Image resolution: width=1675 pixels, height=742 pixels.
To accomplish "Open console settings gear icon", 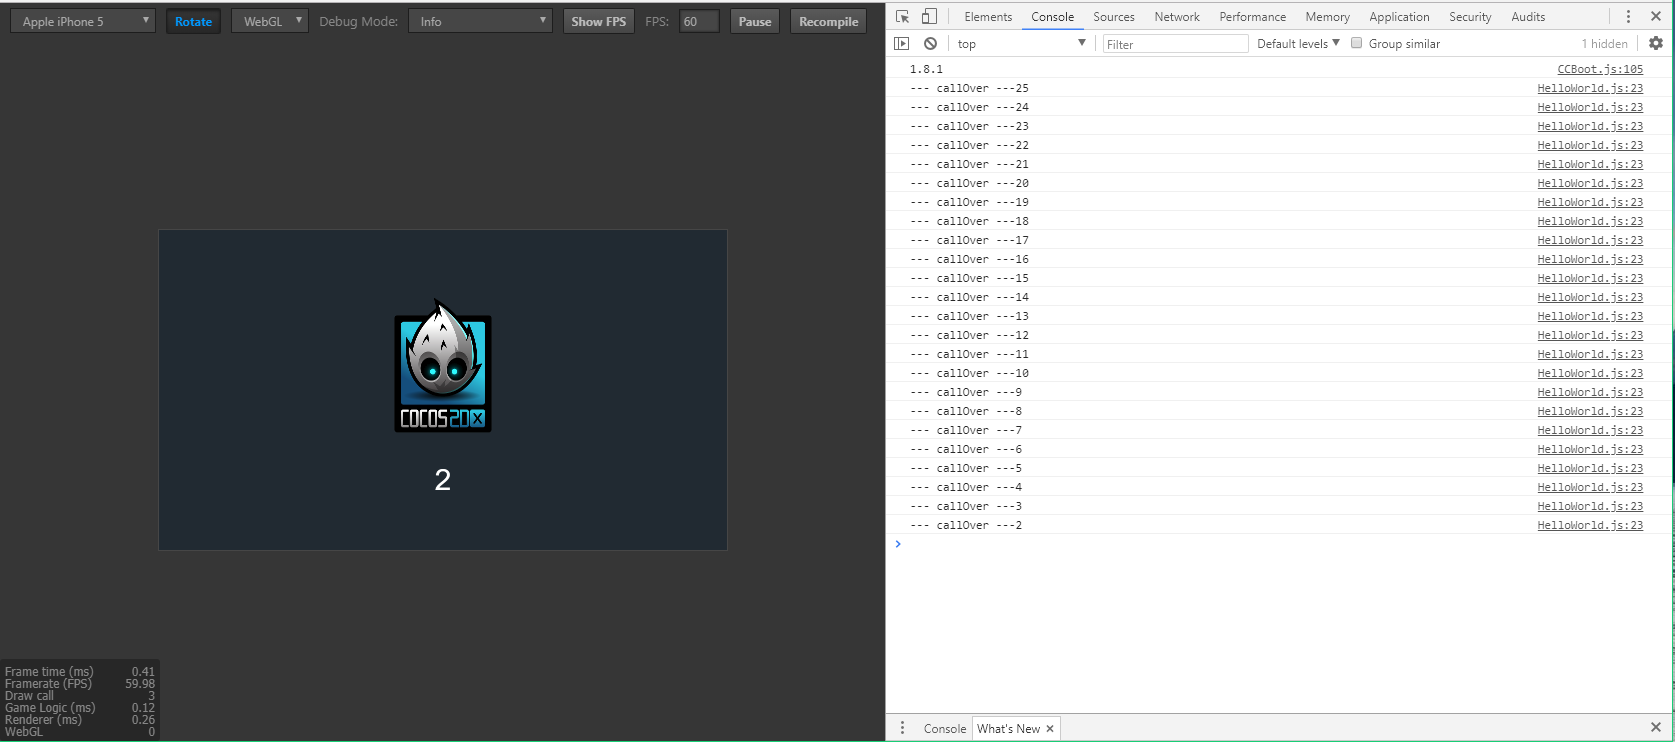I will point(1656,44).
